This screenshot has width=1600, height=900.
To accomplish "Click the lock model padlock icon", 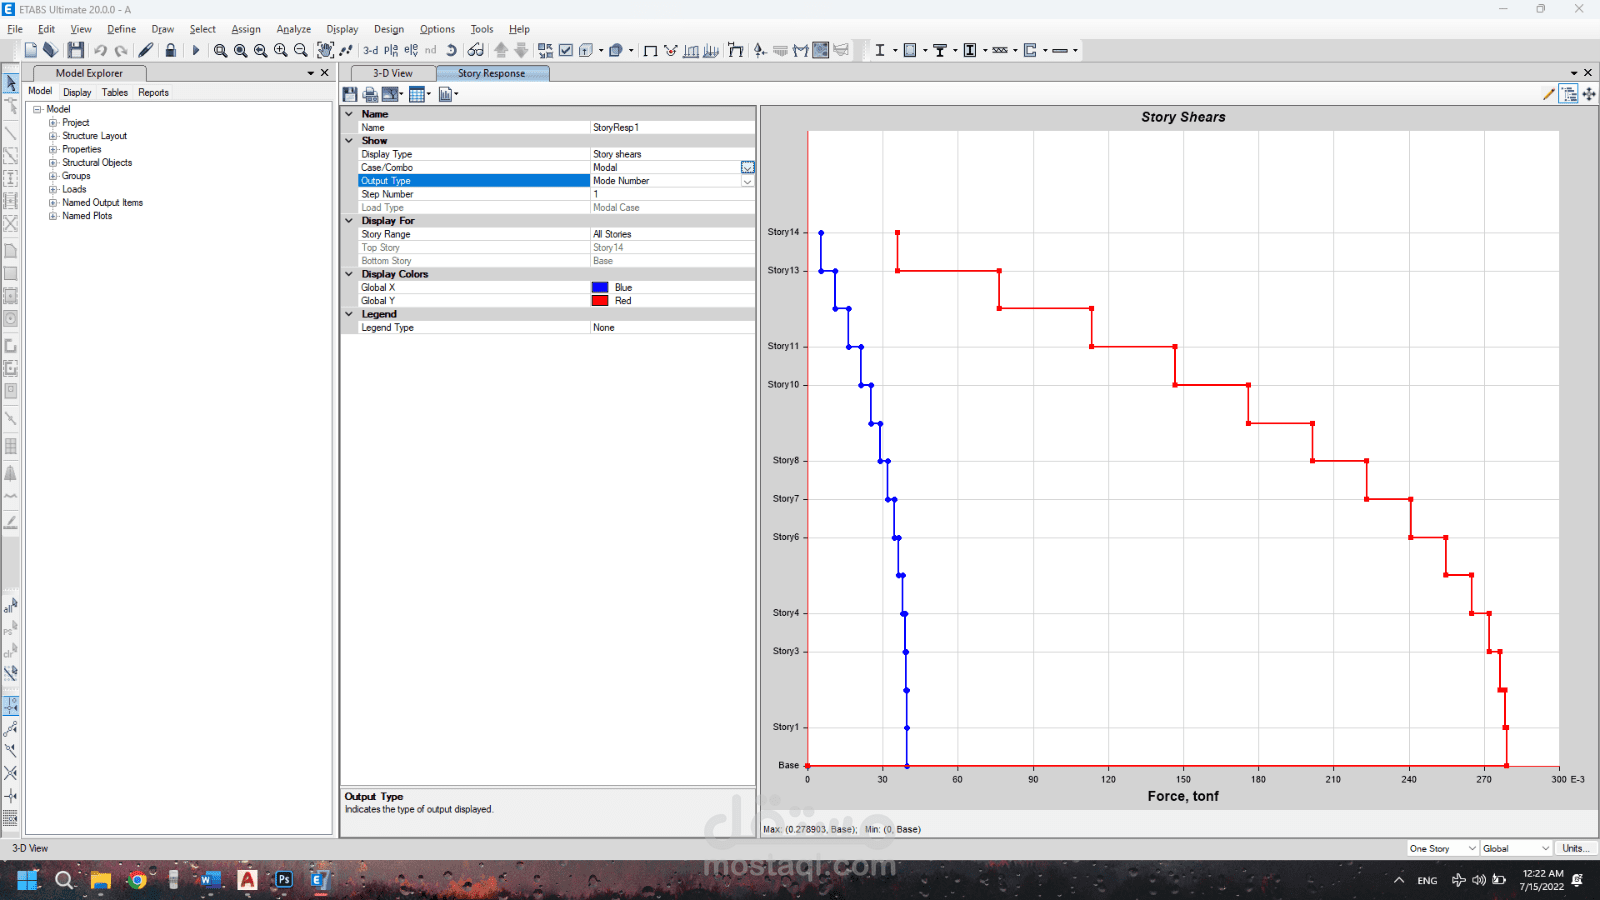I will (x=171, y=50).
